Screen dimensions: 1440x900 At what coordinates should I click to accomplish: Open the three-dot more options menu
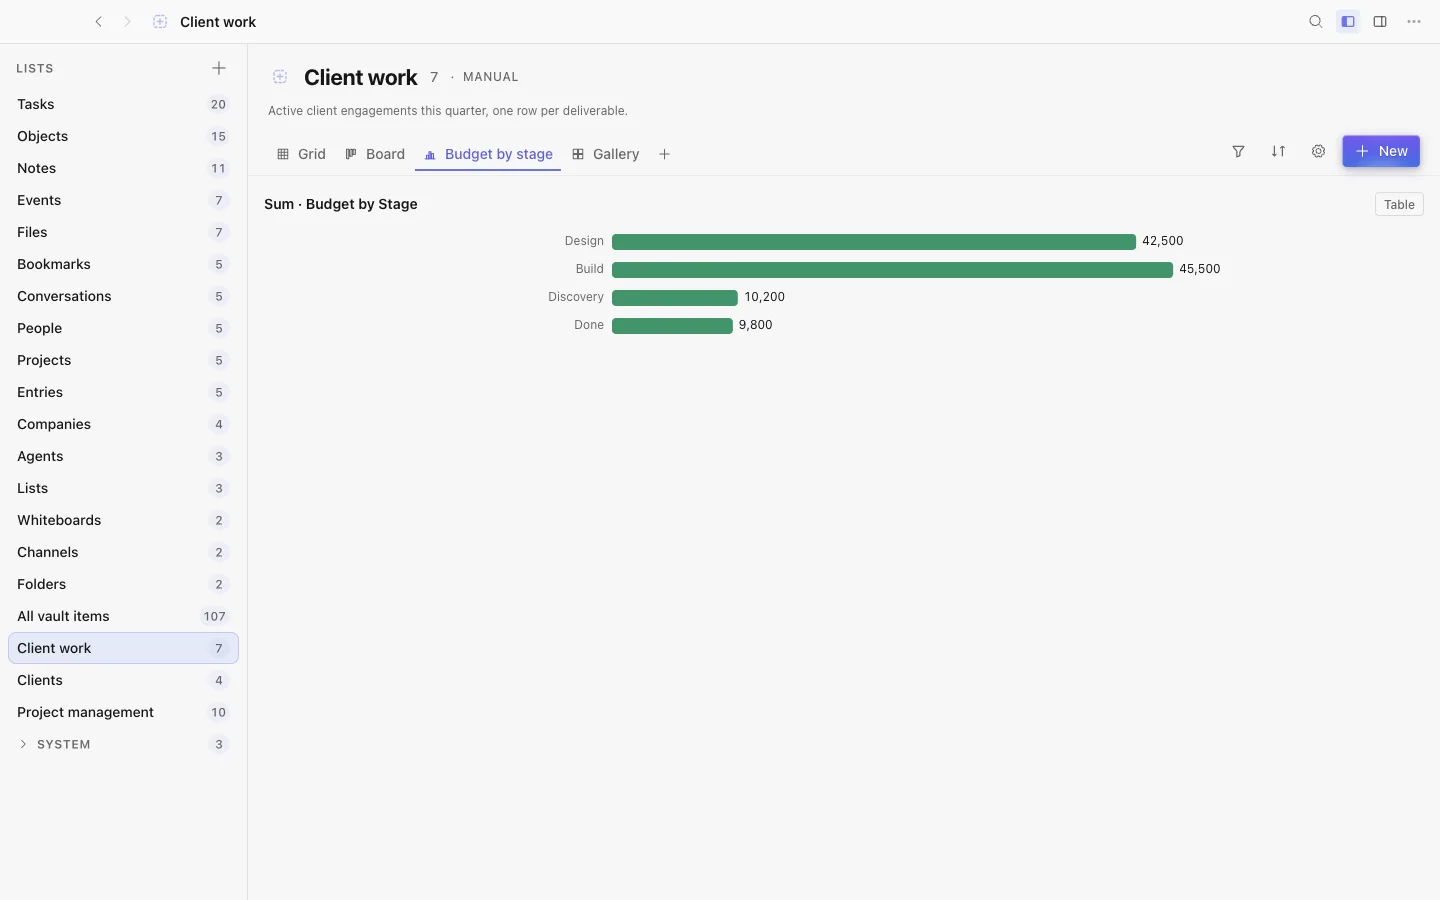(1414, 22)
